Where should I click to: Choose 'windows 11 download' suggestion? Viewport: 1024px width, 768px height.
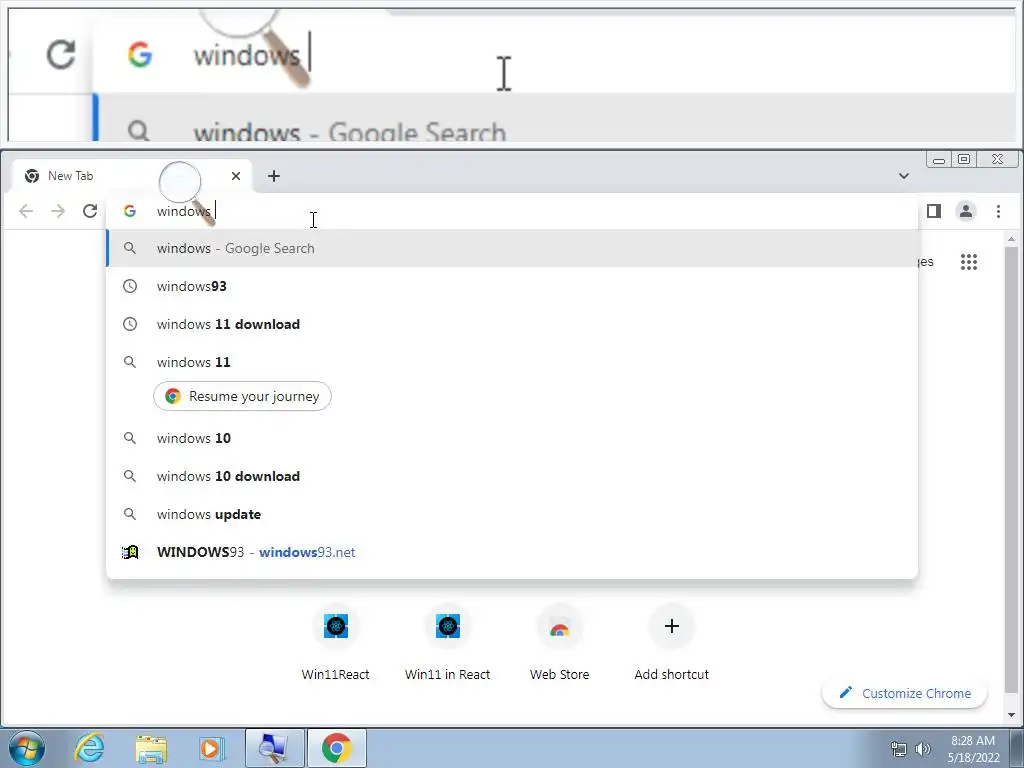[512, 324]
